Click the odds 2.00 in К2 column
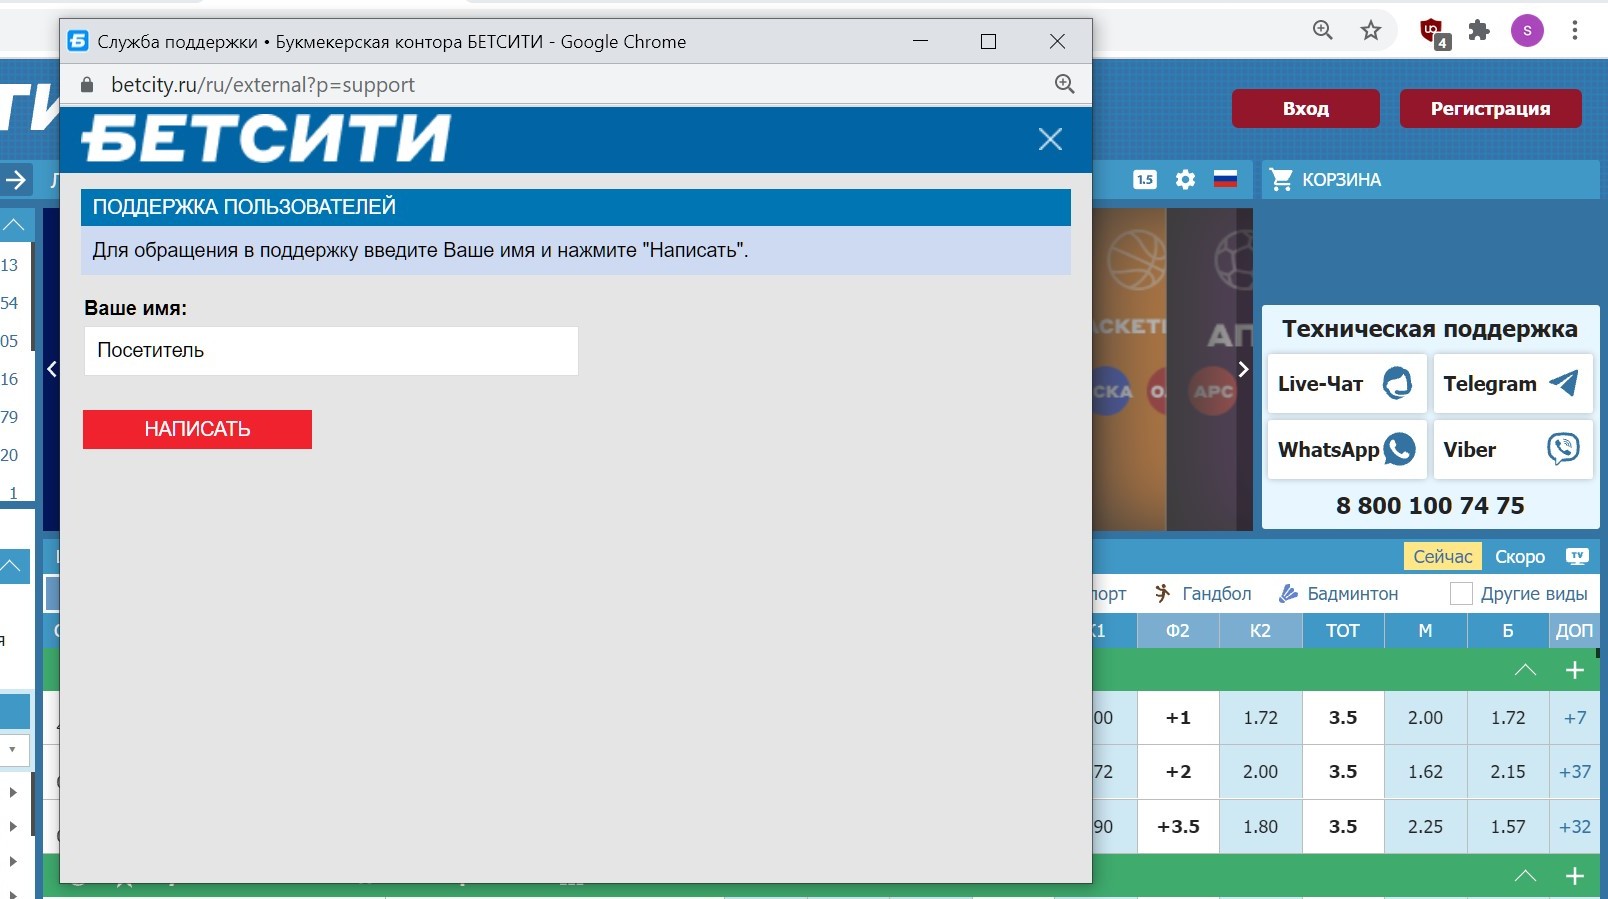The width and height of the screenshot is (1608, 899). pyautogui.click(x=1261, y=772)
